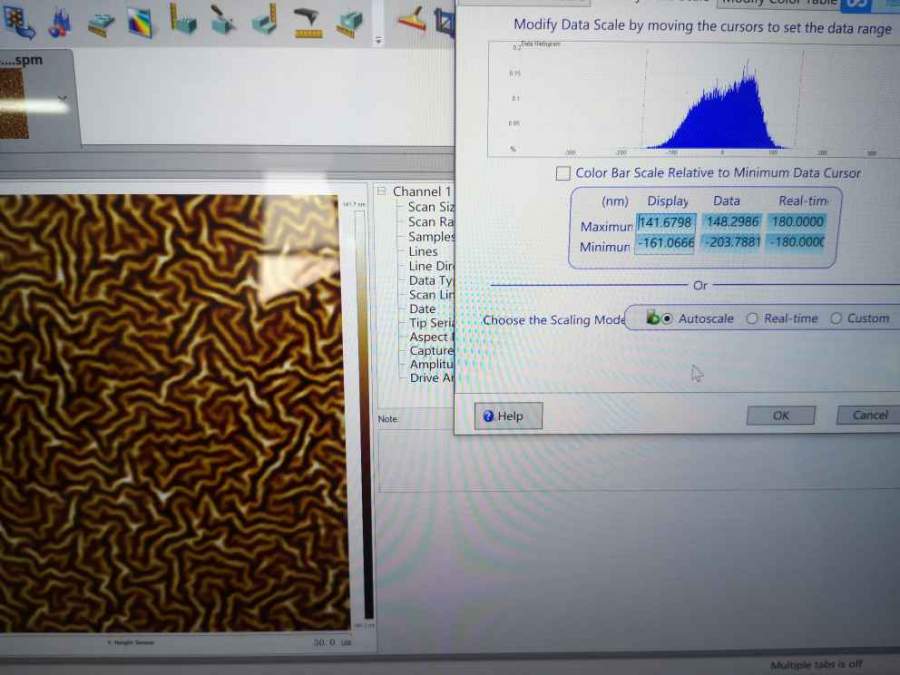Select the blue crop frame tool
Screen dimensions: 900x675
[445, 21]
